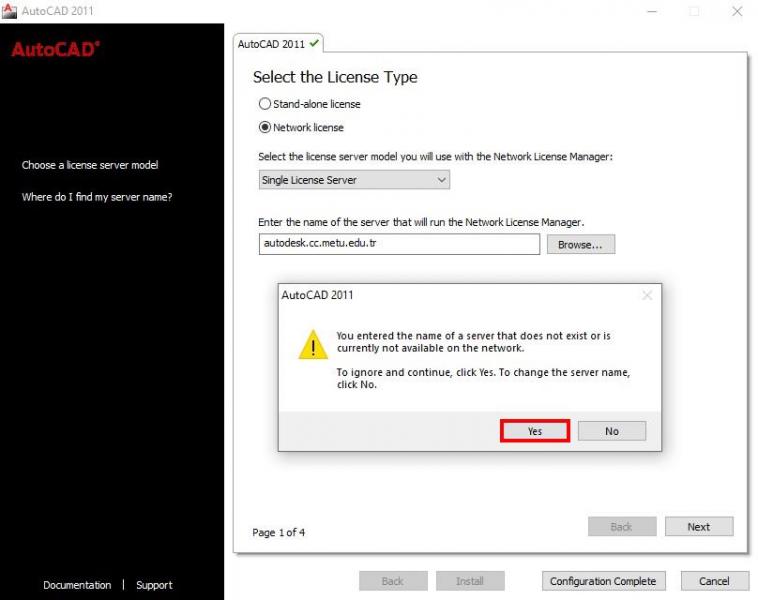Image resolution: width=758 pixels, height=600 pixels.
Task: Click the AutoCAD icon in the title bar
Action: point(9,10)
